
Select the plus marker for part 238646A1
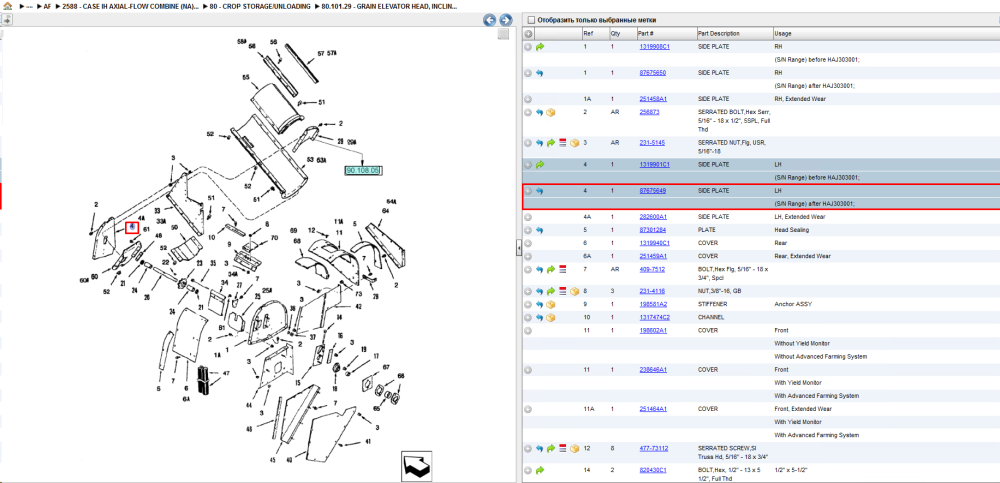point(529,370)
